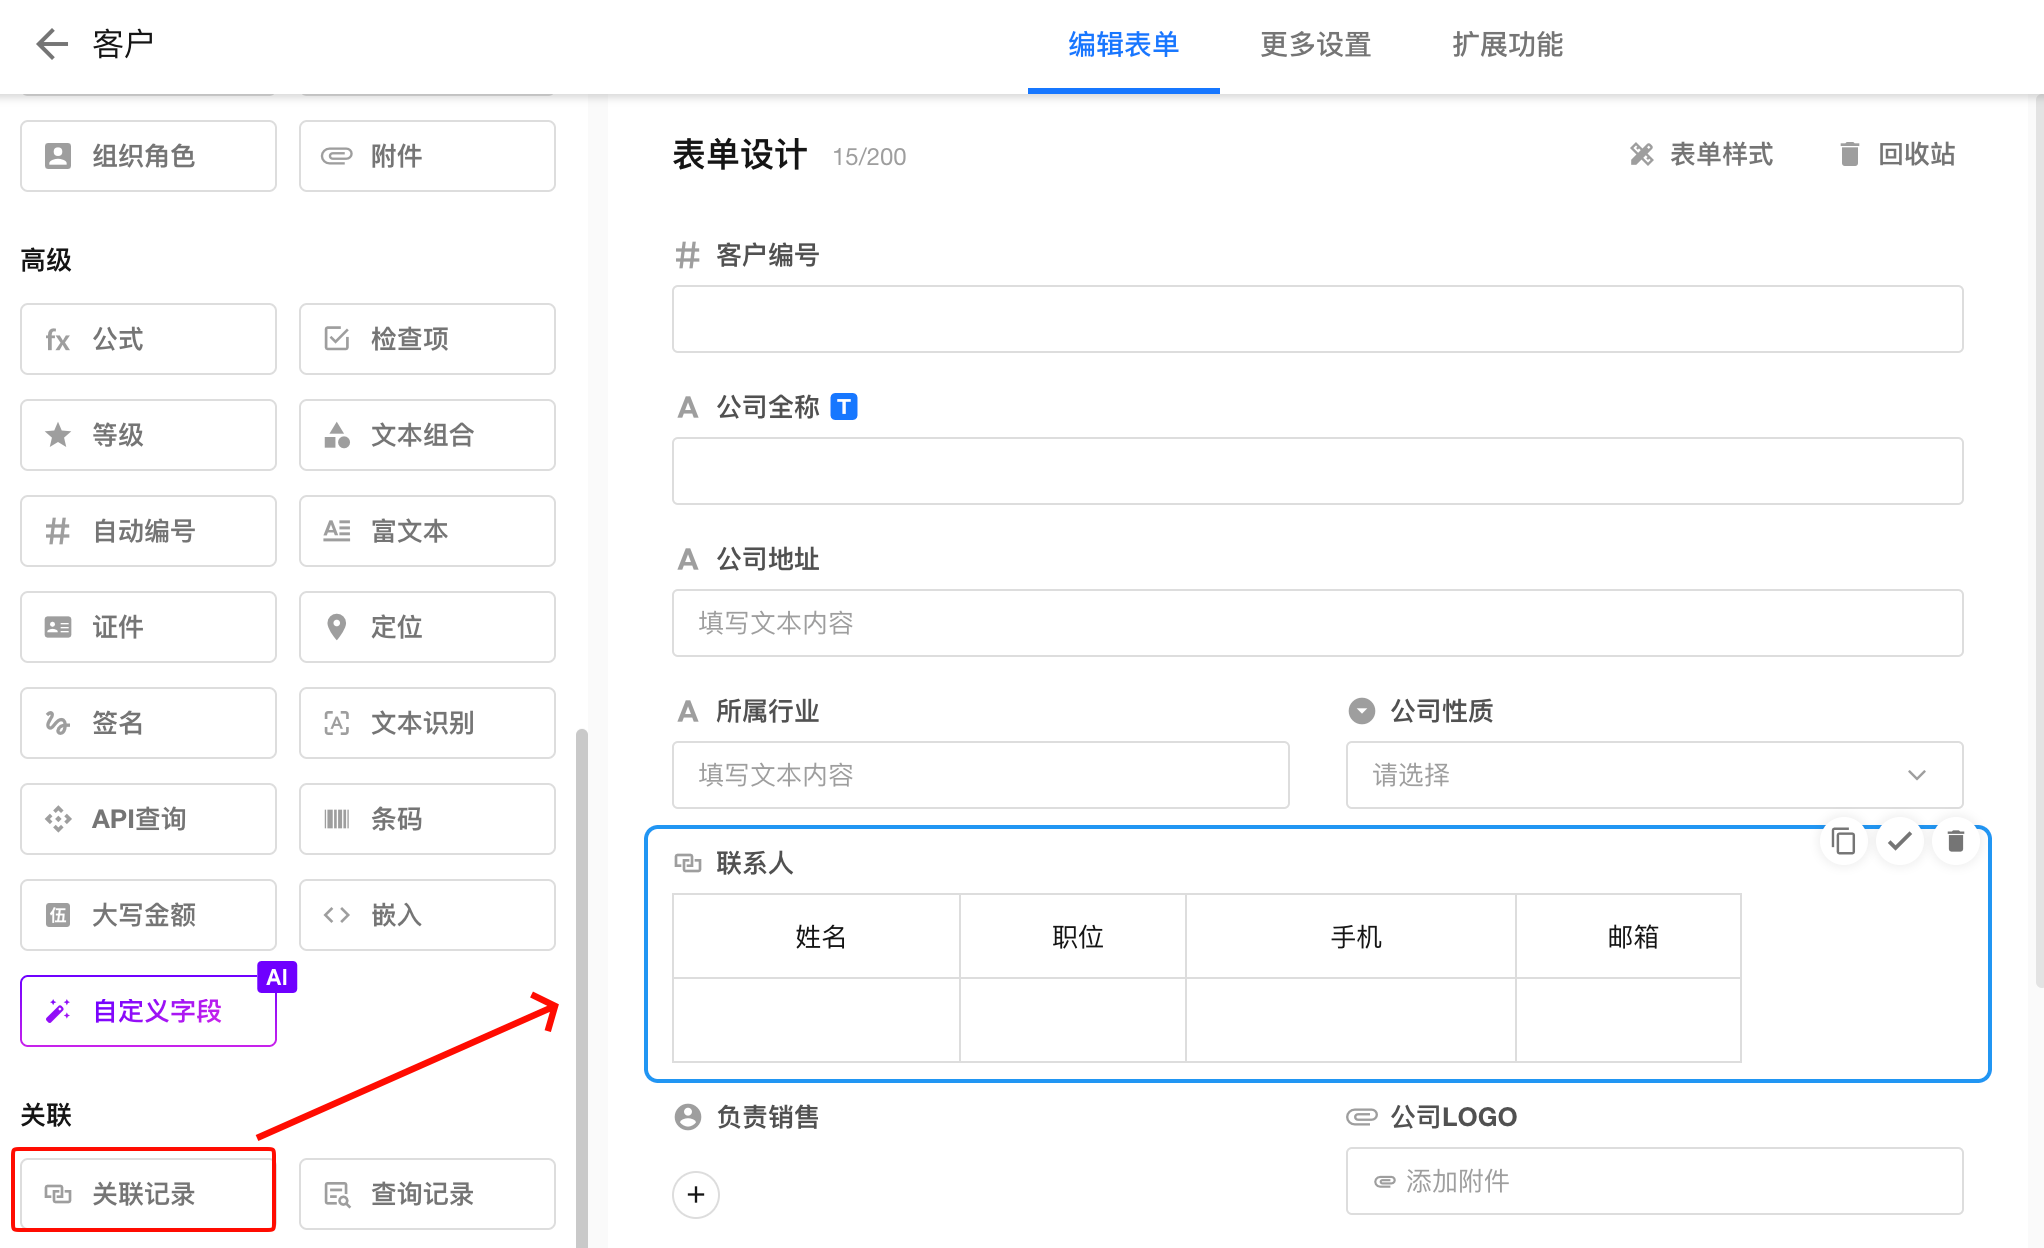Add the 关联记录 field
This screenshot has width=2044, height=1248.
click(146, 1194)
